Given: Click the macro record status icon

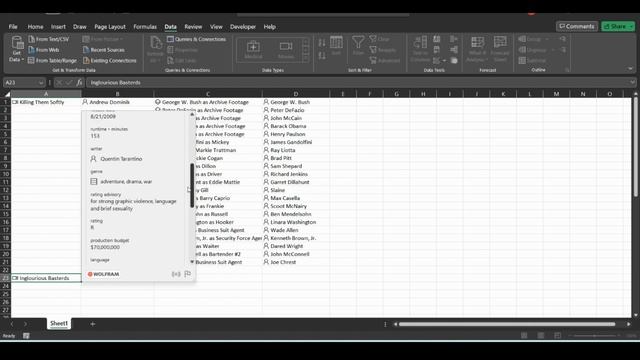Looking at the screenshot, I should tap(26, 336).
